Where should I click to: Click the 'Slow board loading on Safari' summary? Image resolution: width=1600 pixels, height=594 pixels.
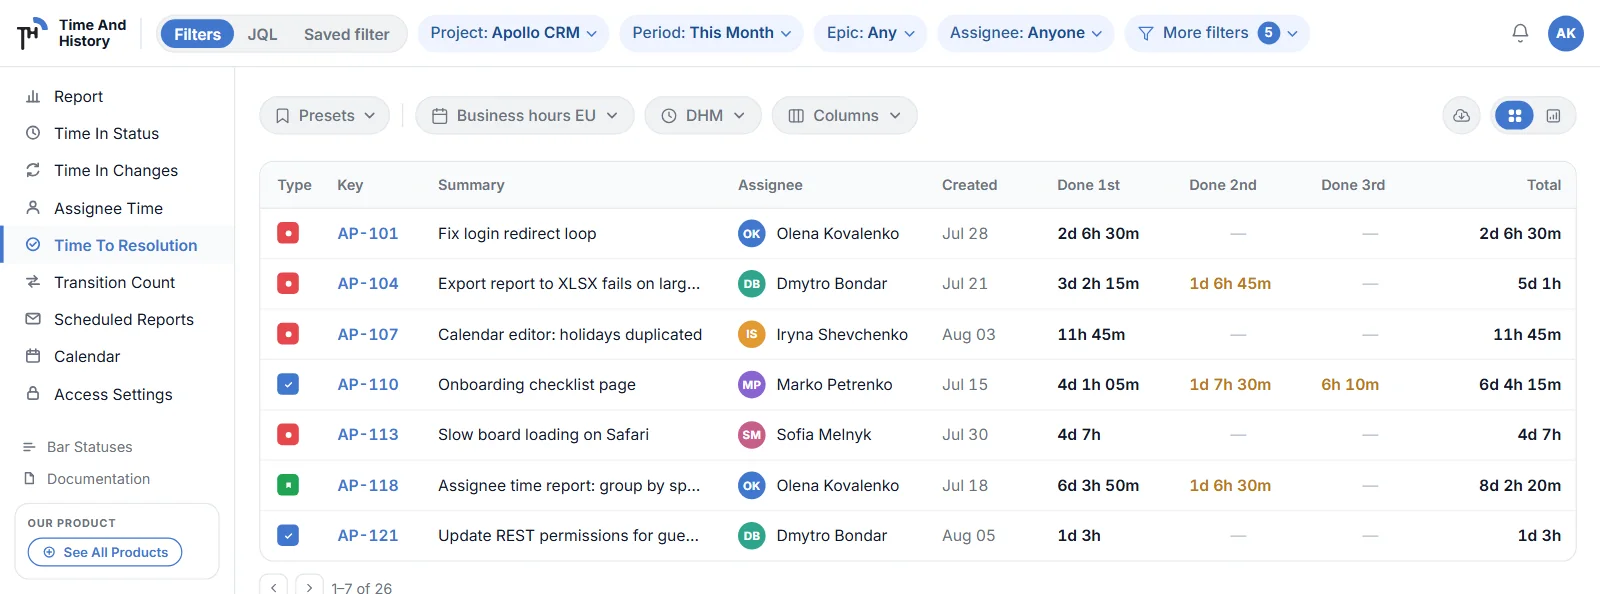coord(543,434)
